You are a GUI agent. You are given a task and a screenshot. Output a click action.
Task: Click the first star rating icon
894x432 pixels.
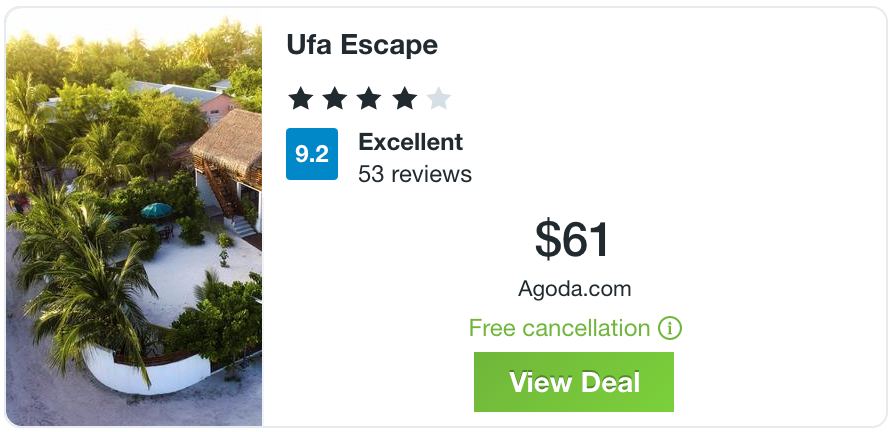[300, 98]
